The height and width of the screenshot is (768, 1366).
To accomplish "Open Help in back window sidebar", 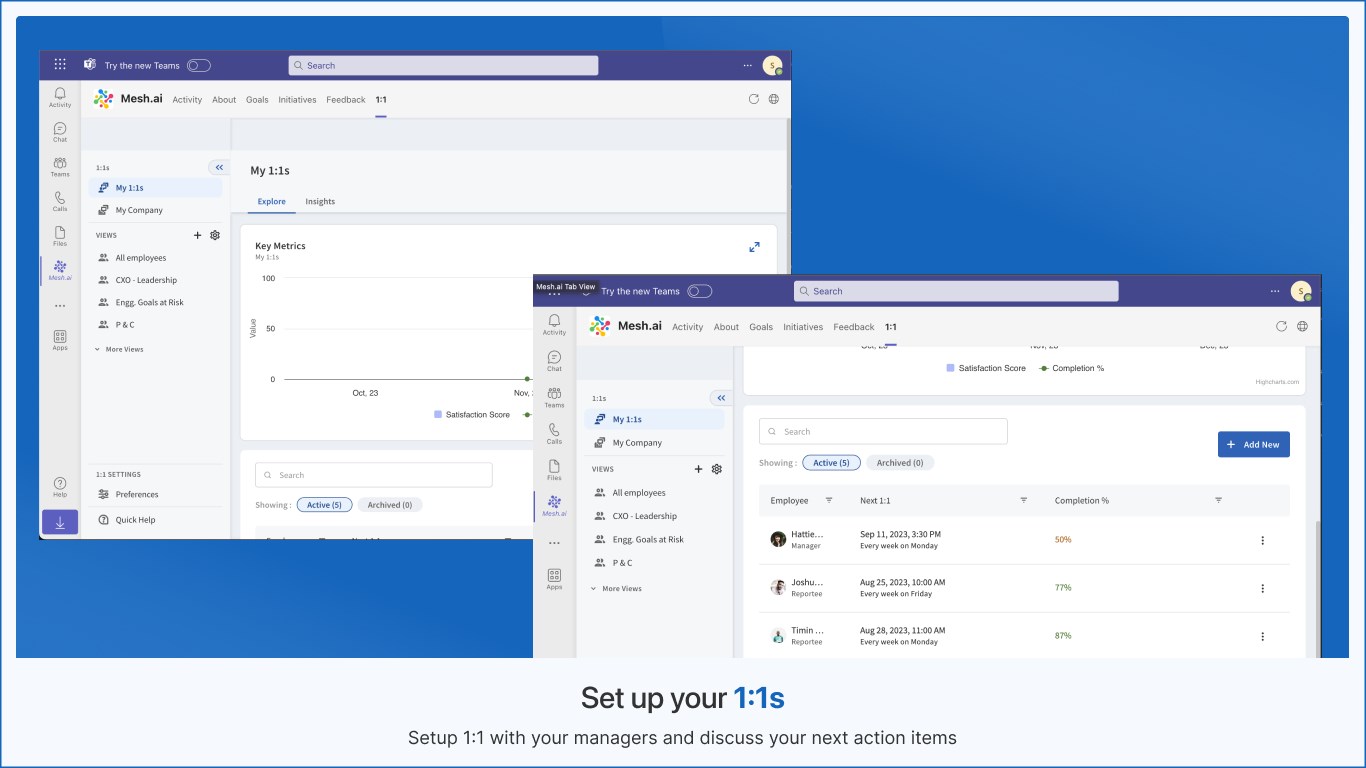I will click(x=60, y=487).
